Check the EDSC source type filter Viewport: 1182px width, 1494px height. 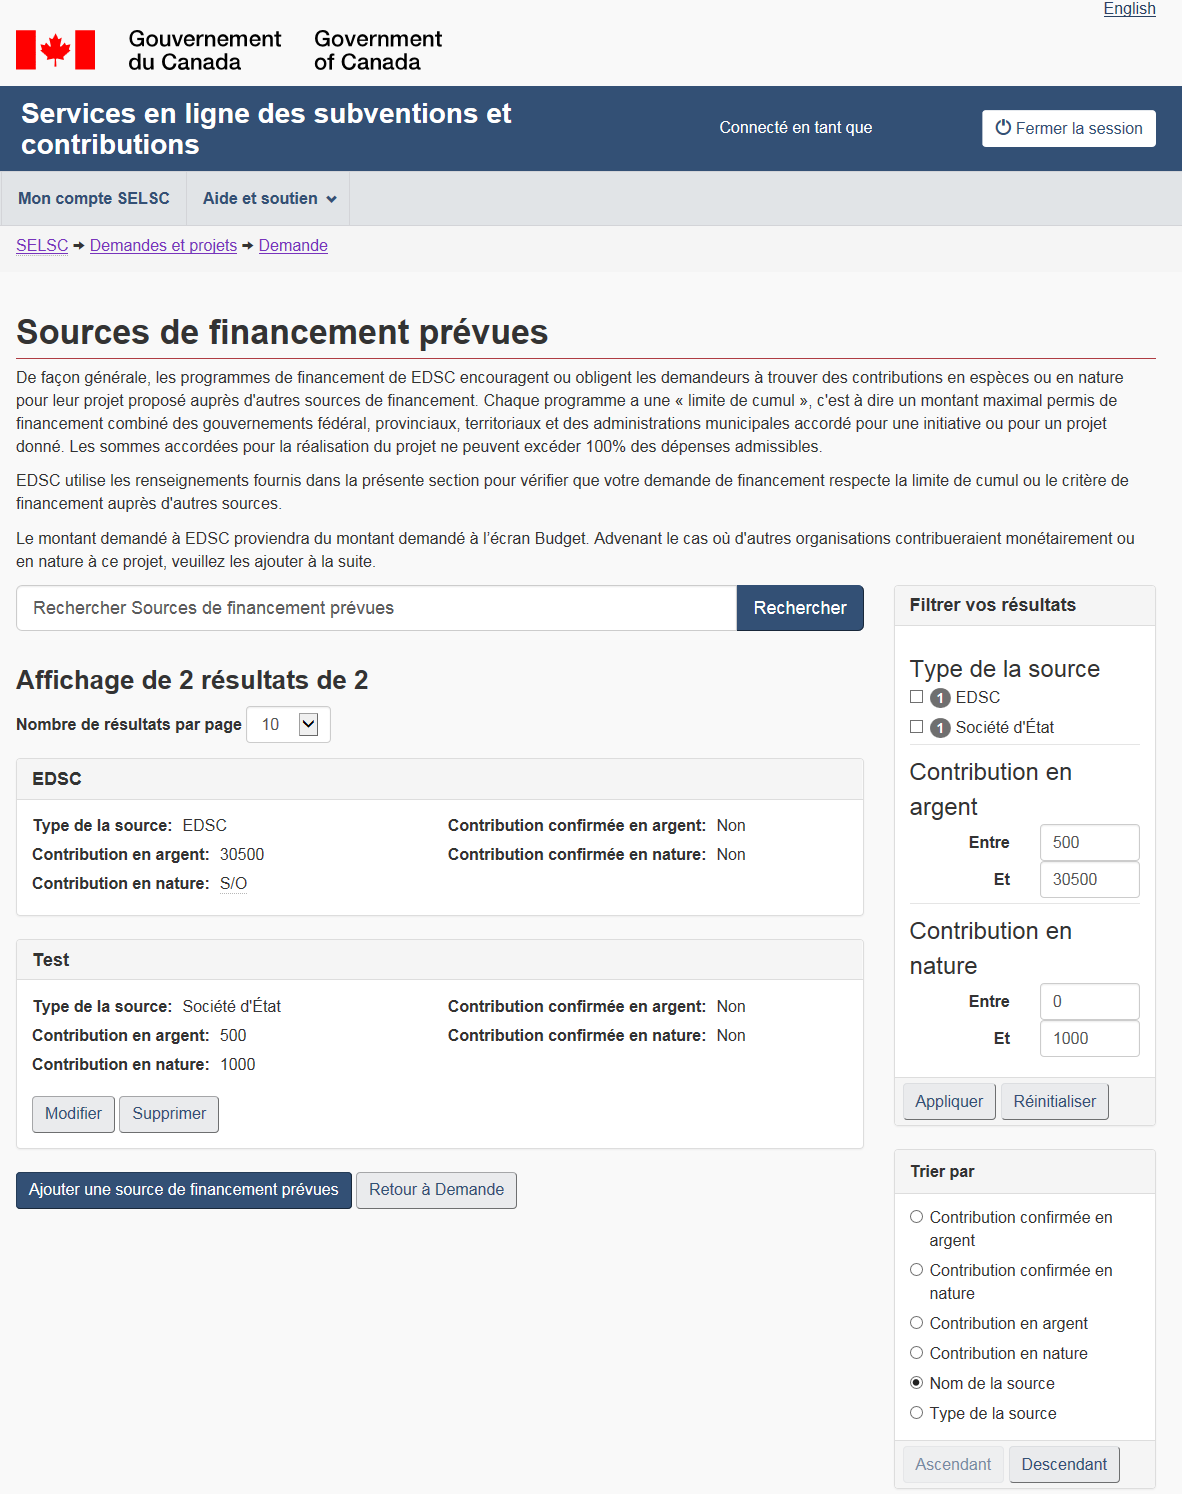[916, 697]
